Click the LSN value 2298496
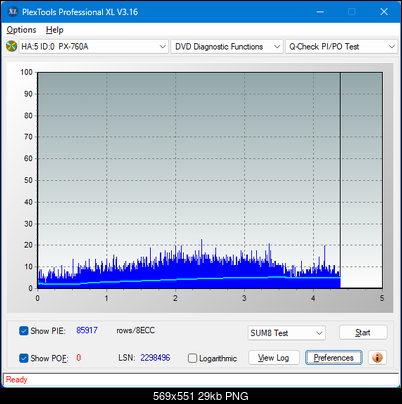Image resolution: width=402 pixels, height=404 pixels. [155, 358]
